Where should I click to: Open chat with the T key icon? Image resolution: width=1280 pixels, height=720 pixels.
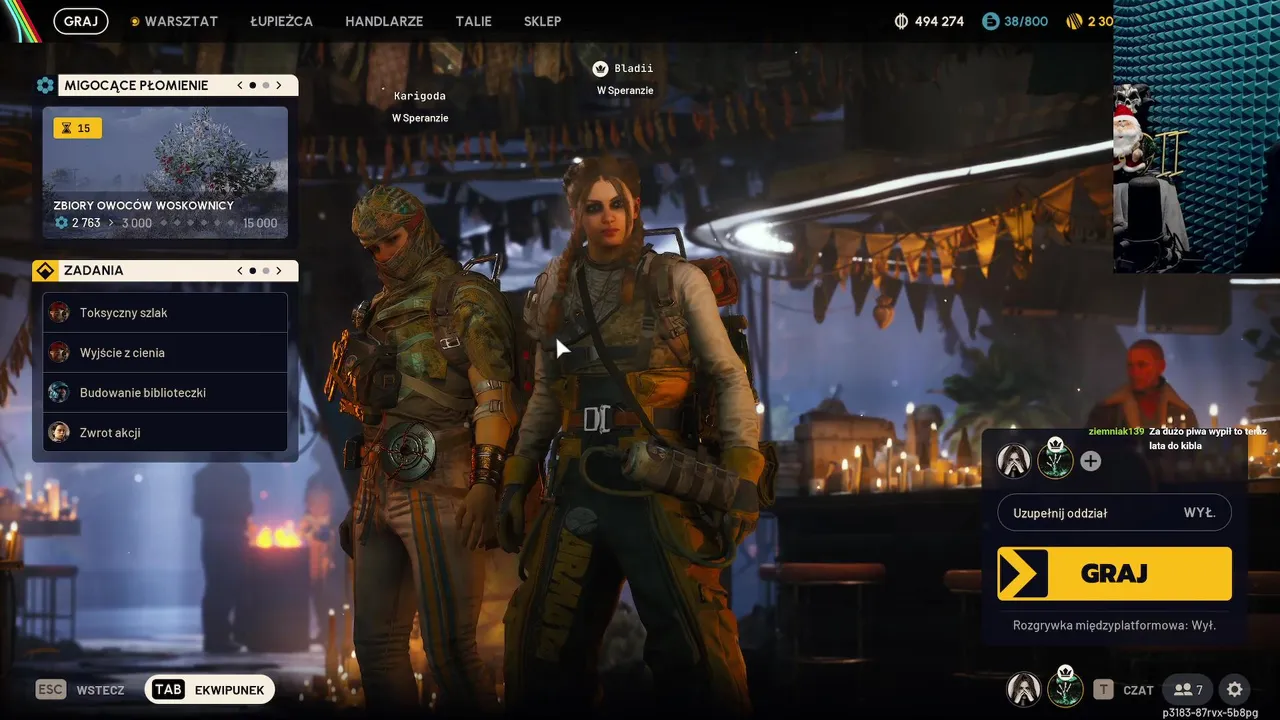coord(1103,689)
